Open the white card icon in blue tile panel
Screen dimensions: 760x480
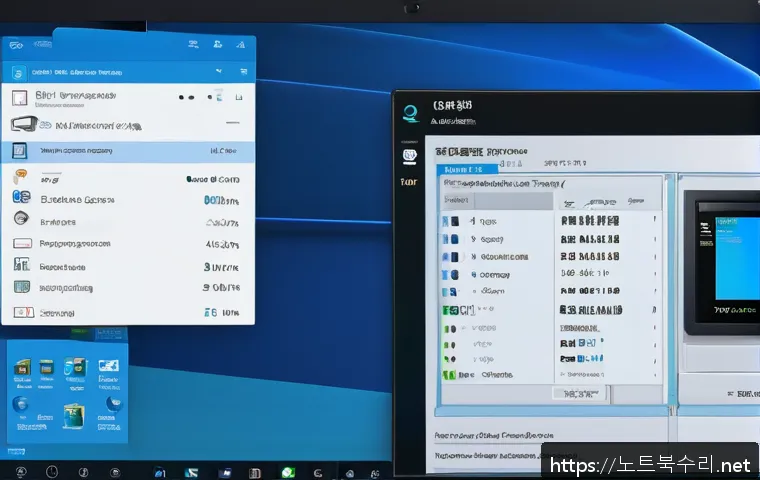click(x=108, y=366)
